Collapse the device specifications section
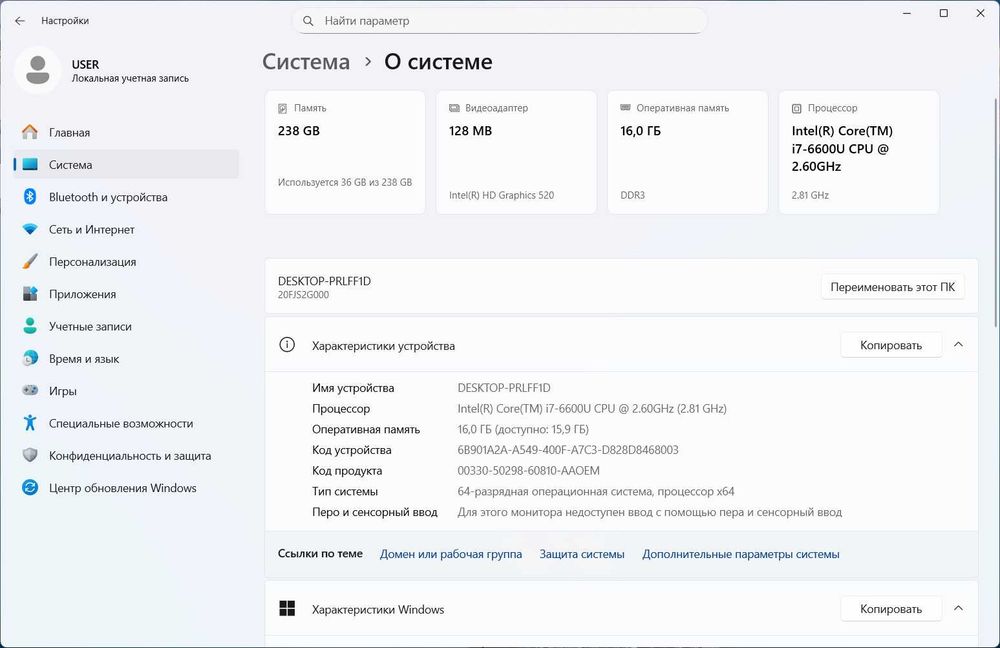1000x648 pixels. click(x=958, y=345)
